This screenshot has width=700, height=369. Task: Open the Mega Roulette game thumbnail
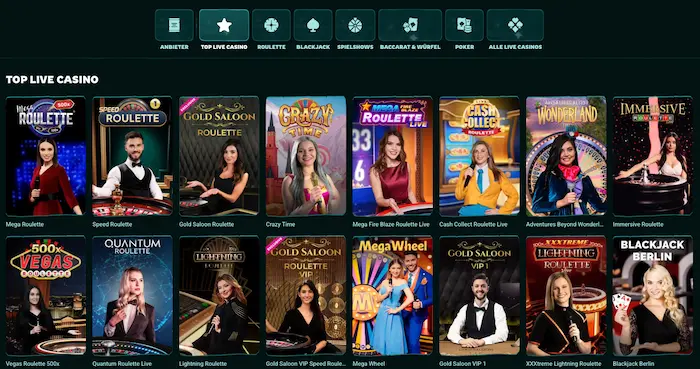[46, 156]
